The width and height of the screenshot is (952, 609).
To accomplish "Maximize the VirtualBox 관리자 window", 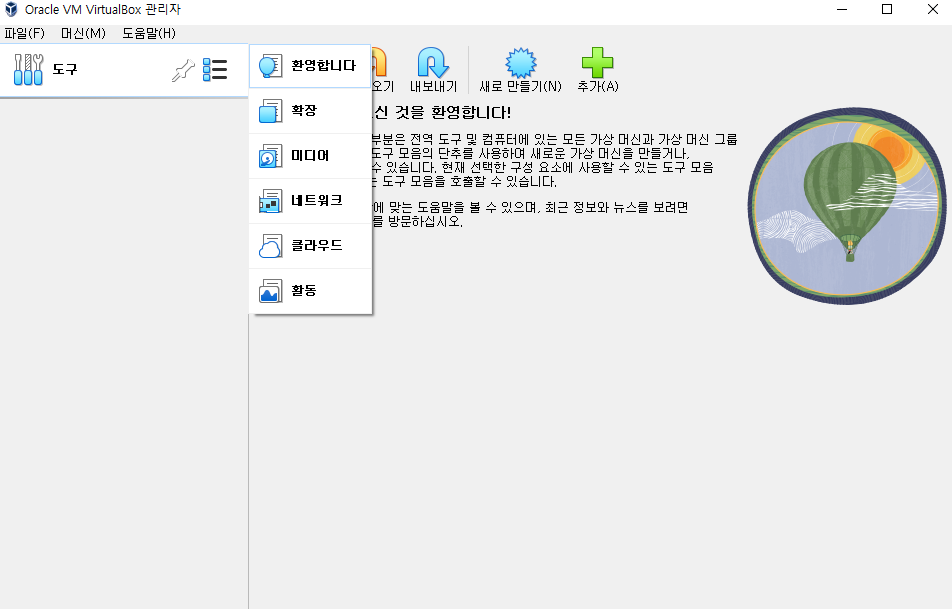I will click(887, 9).
